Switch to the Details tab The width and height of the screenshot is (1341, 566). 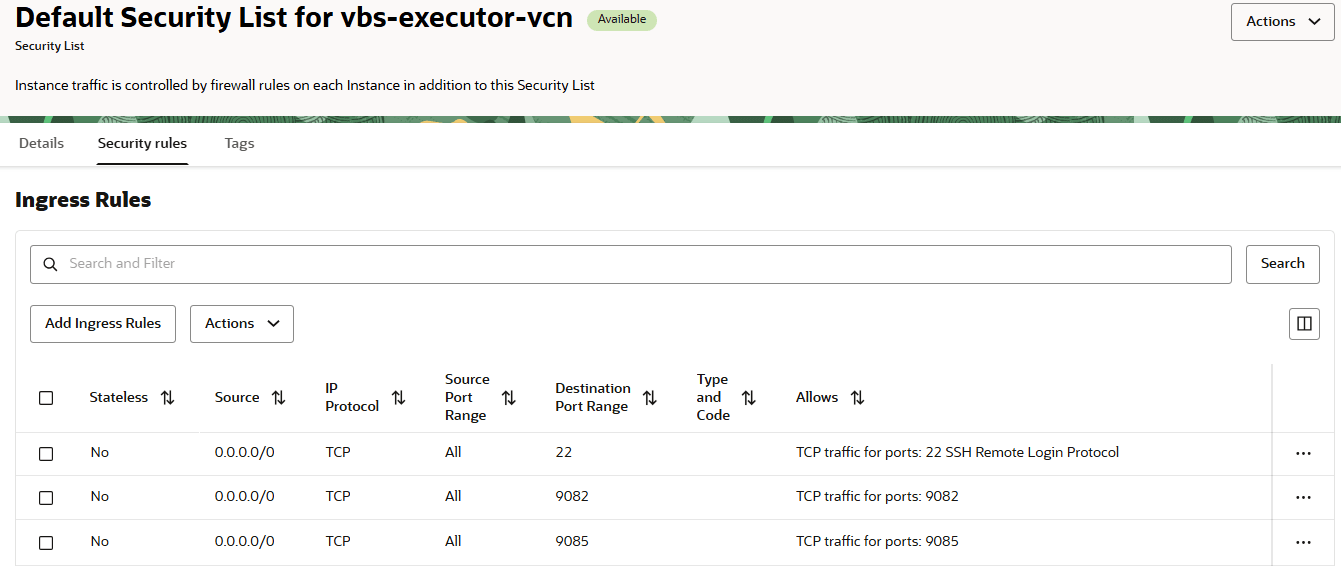tap(41, 143)
